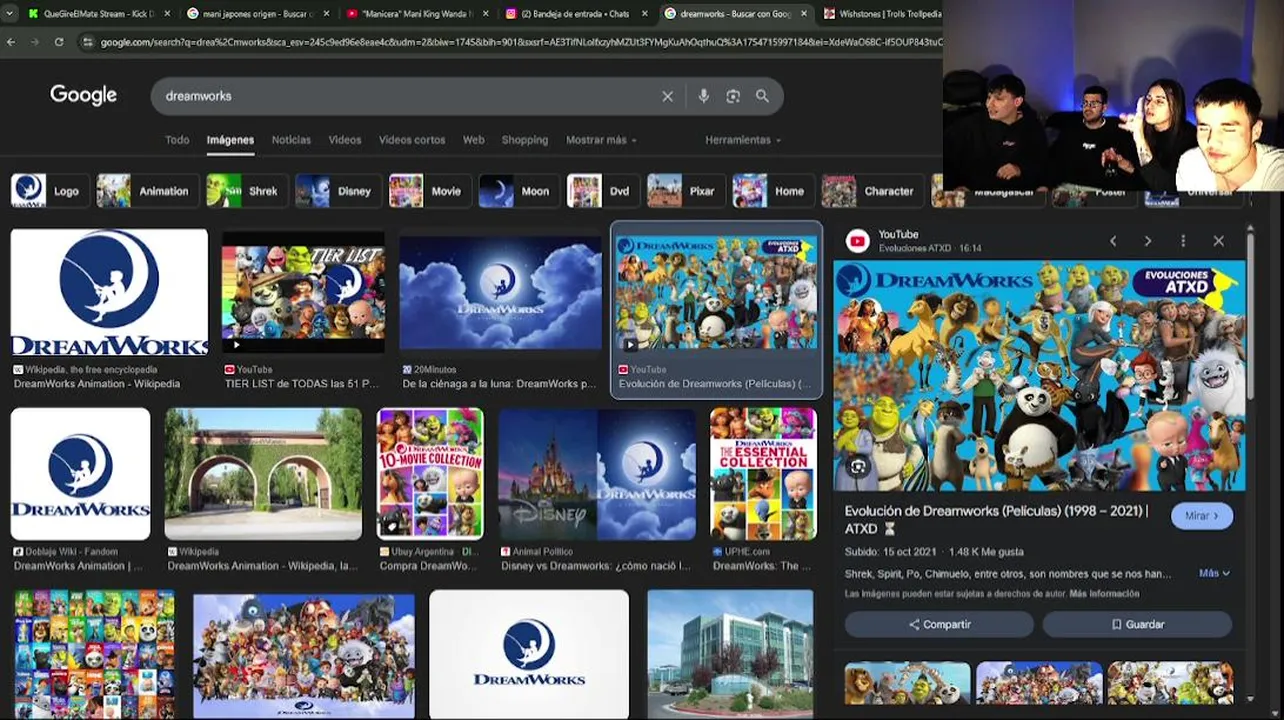Filter images by the 'Animation' chip

pos(146,191)
